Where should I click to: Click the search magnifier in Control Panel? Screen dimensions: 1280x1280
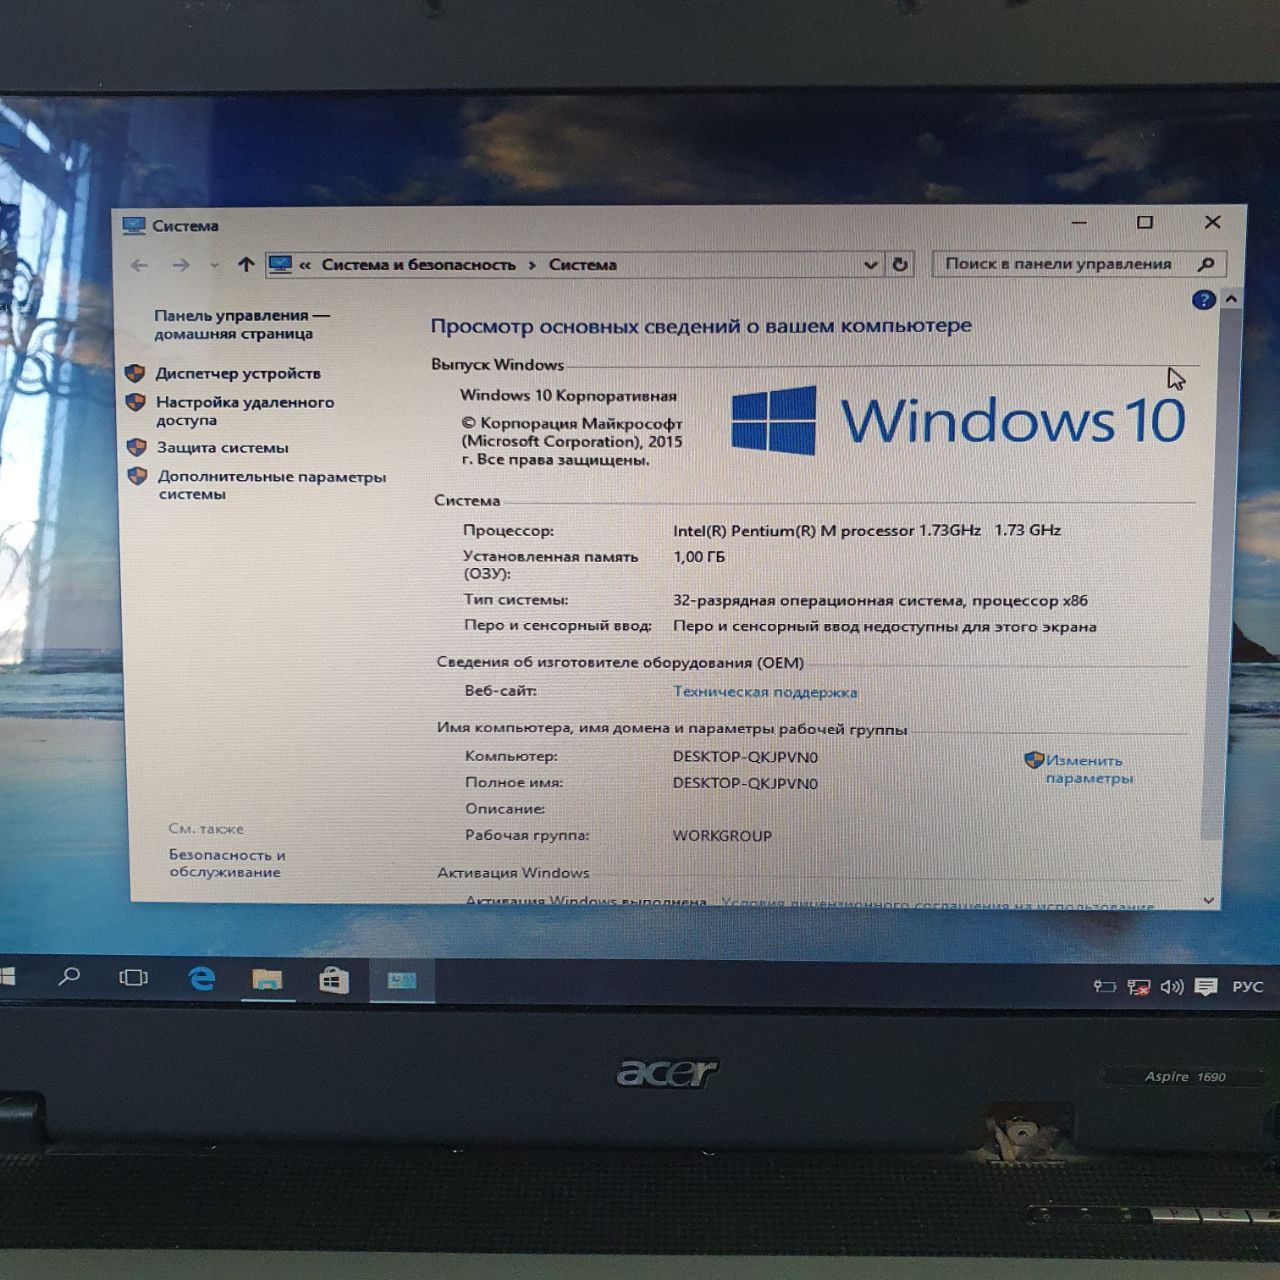(x=1206, y=264)
